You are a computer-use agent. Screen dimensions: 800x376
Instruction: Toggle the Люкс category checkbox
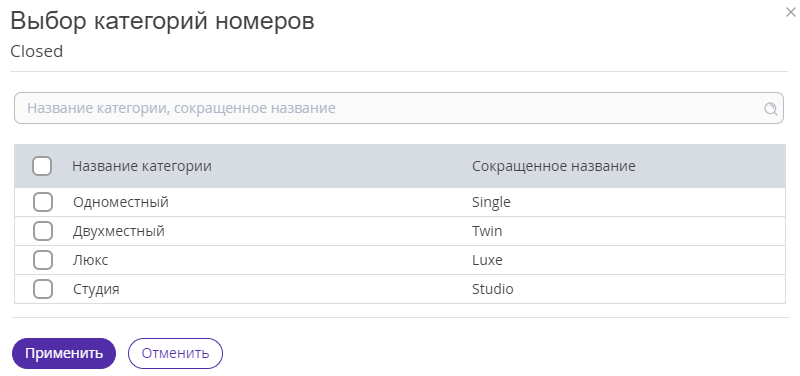(x=43, y=260)
